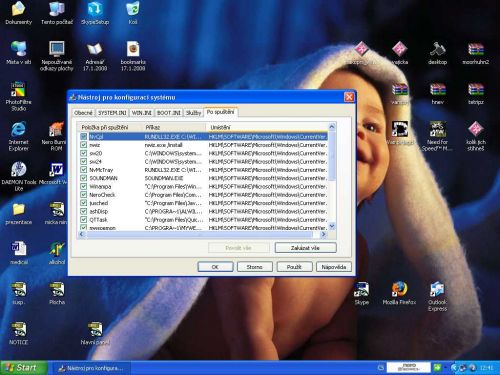Uncheck the Winampa startup item
Viewport: 500px width, 375px height.
(x=84, y=186)
